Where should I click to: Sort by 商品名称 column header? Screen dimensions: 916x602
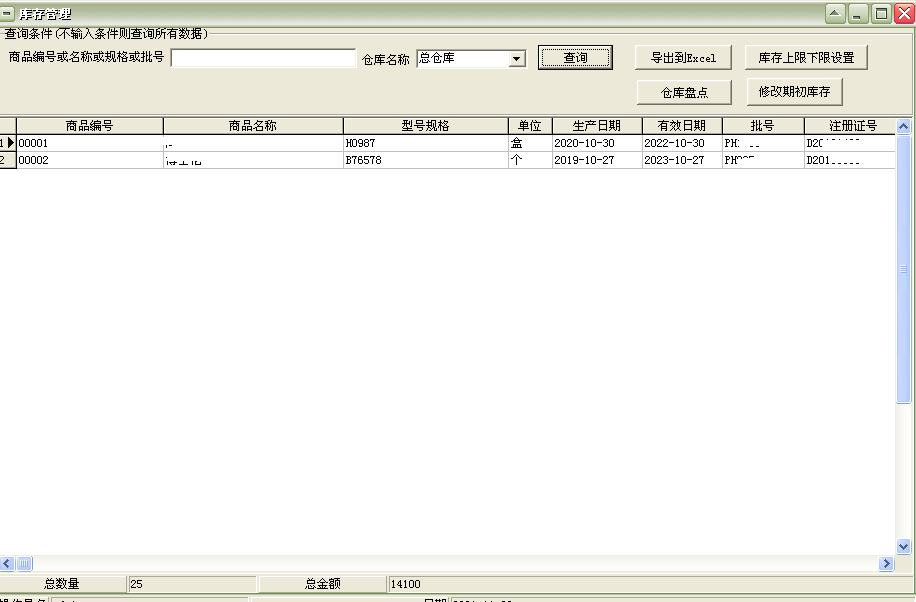[253, 126]
